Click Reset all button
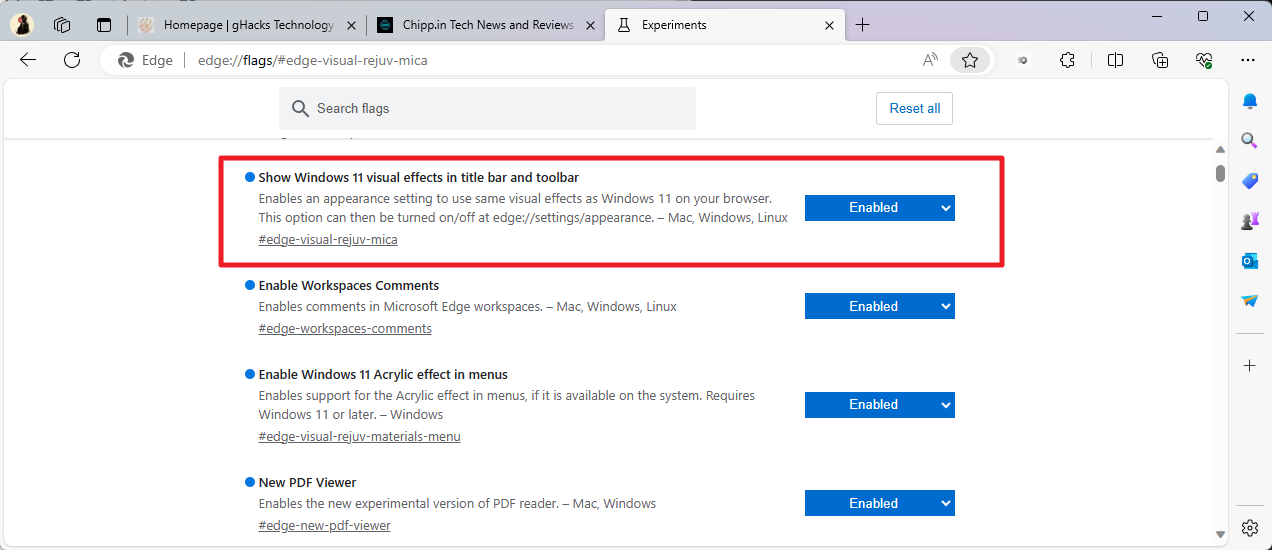The height and width of the screenshot is (550, 1272). pyautogui.click(x=914, y=109)
